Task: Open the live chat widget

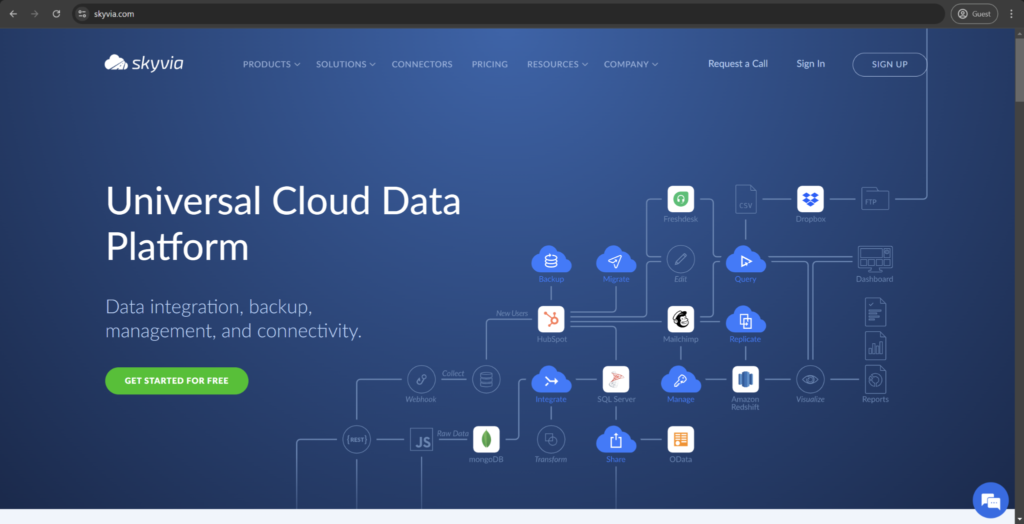Action: [991, 501]
